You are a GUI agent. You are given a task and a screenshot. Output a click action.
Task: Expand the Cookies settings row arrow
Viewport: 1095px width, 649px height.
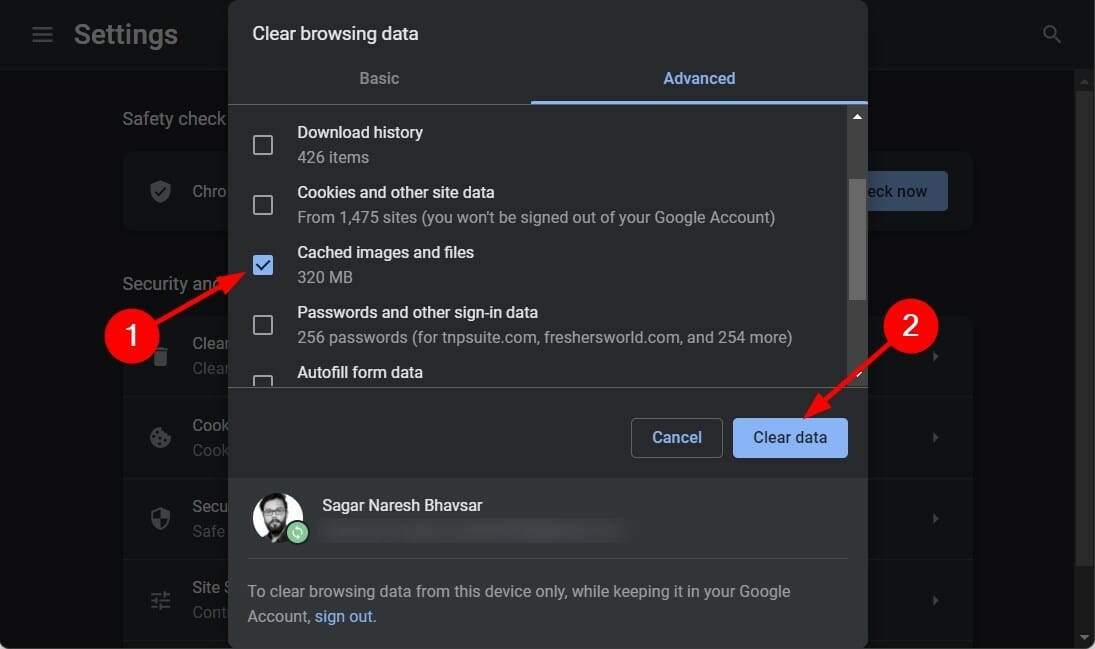(935, 437)
